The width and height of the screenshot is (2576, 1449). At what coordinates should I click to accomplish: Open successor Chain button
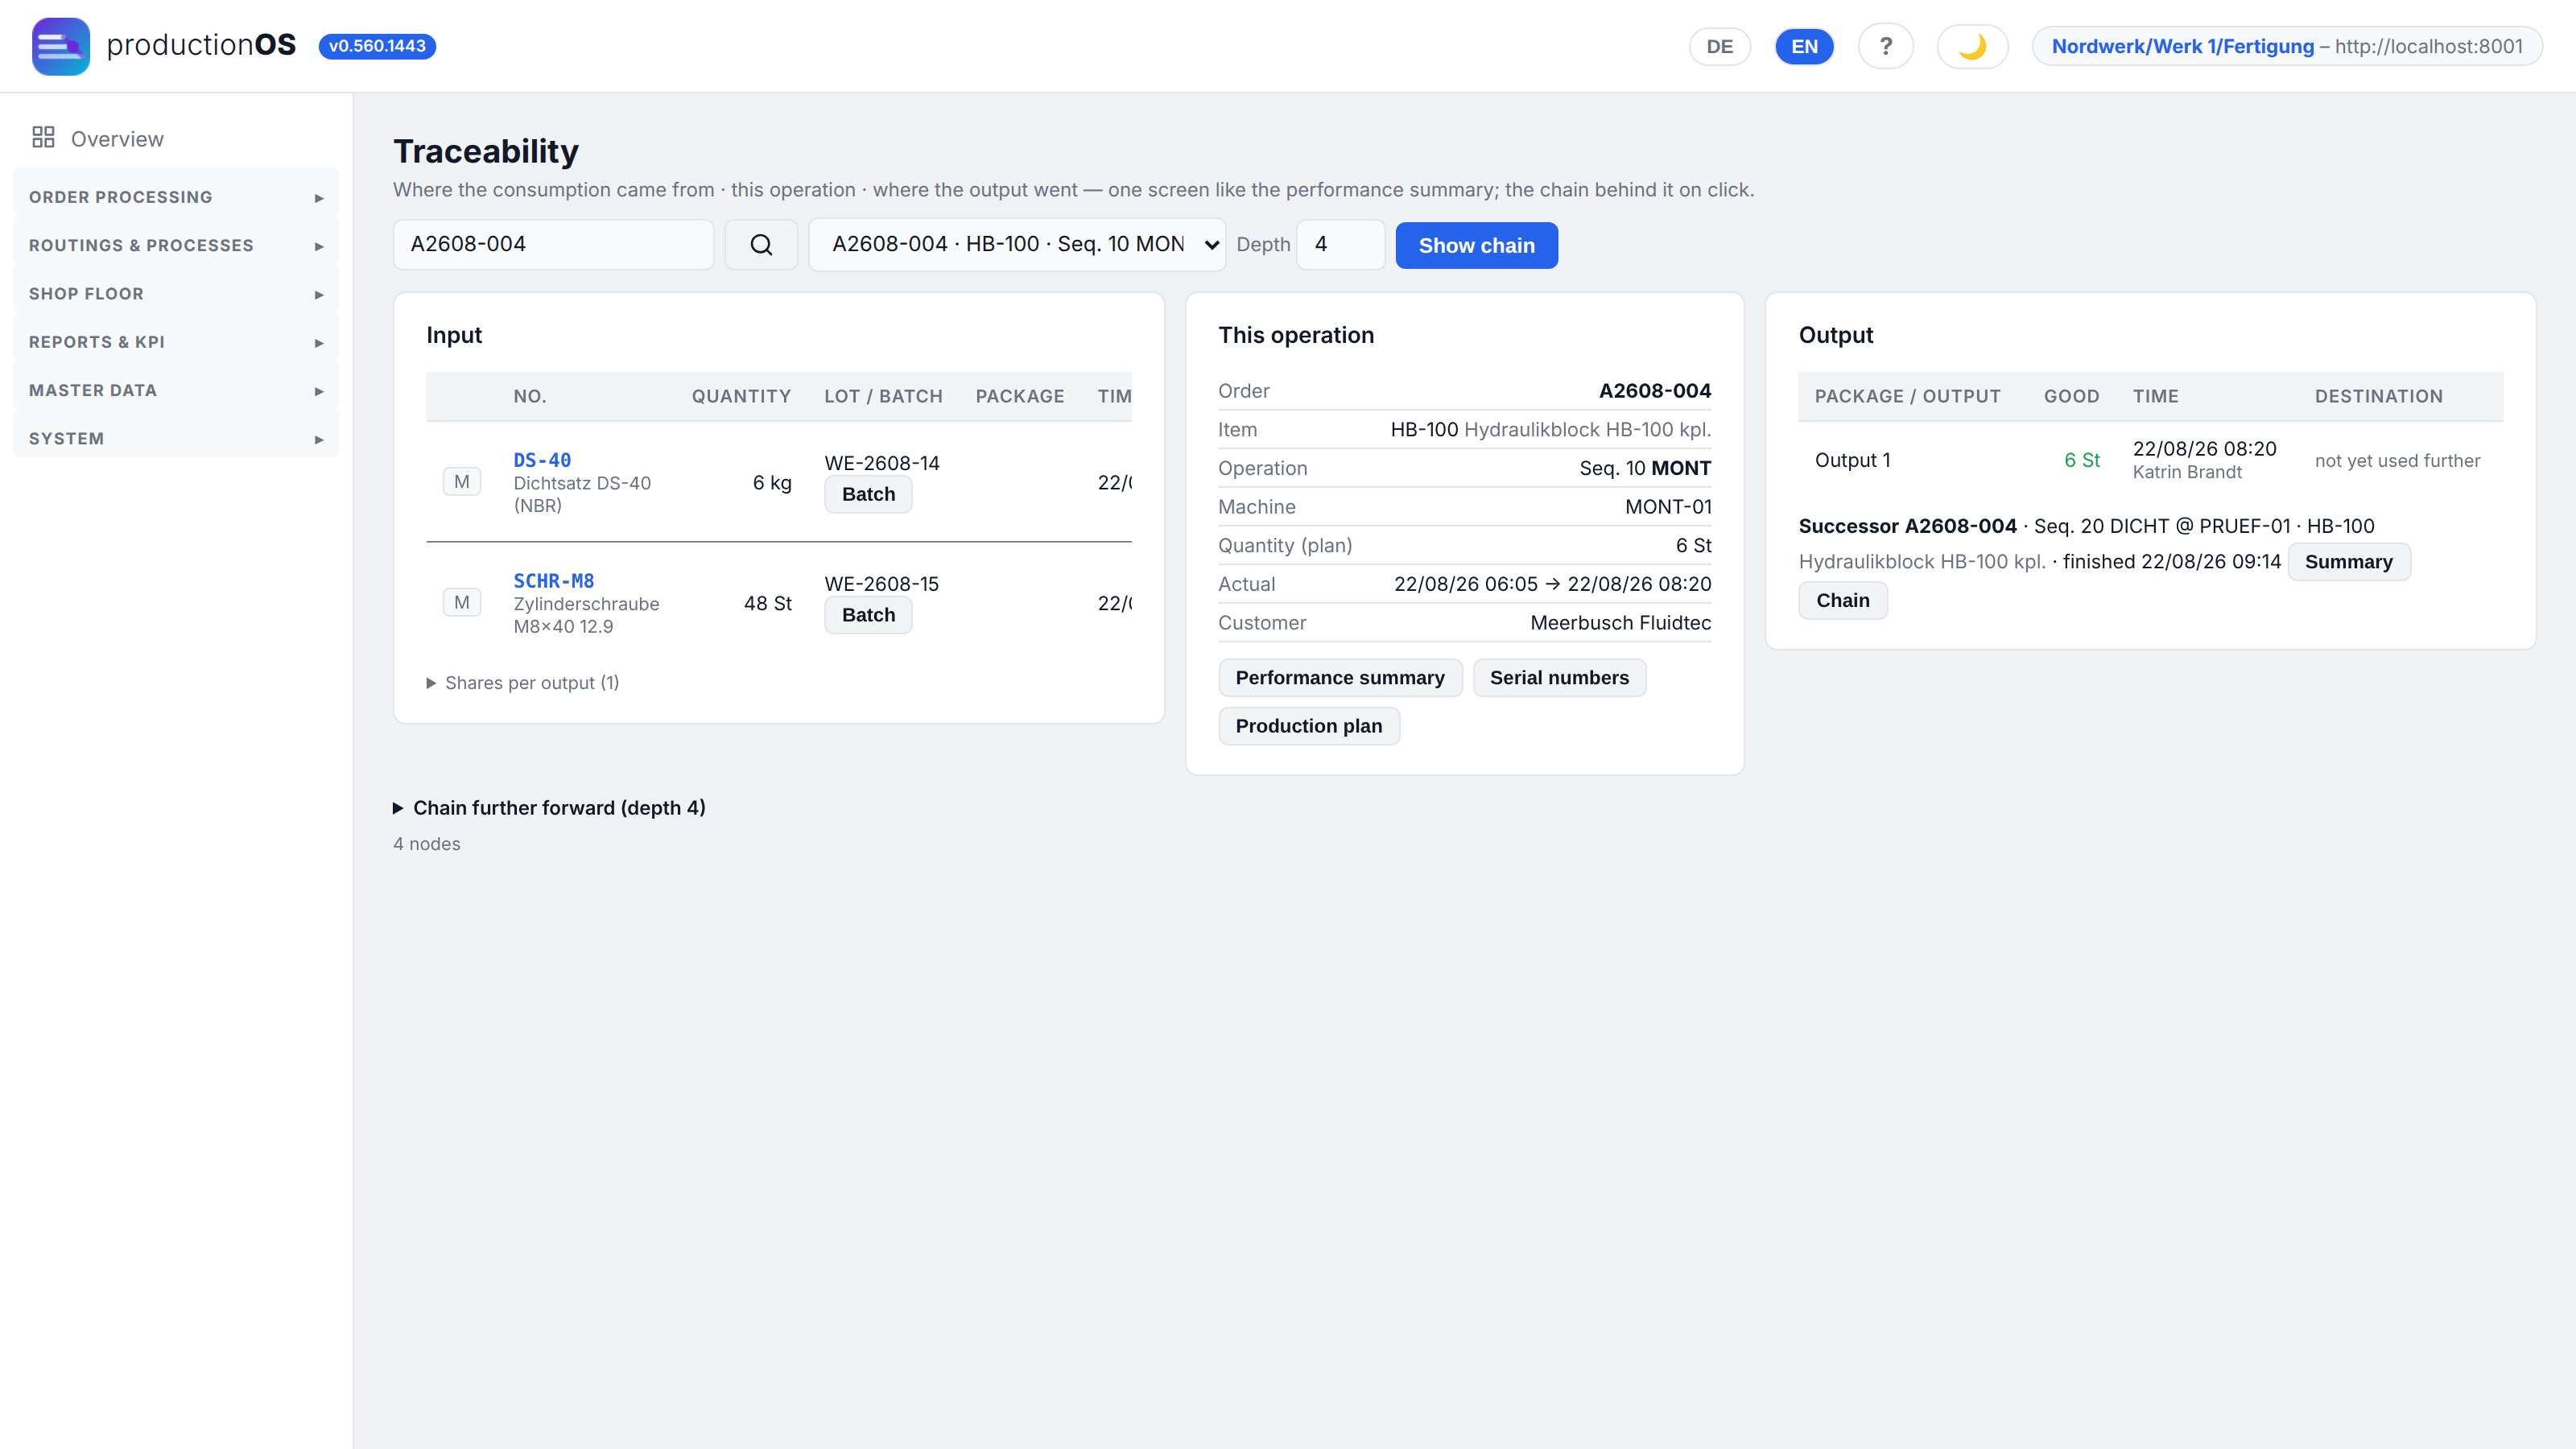[x=1843, y=601]
